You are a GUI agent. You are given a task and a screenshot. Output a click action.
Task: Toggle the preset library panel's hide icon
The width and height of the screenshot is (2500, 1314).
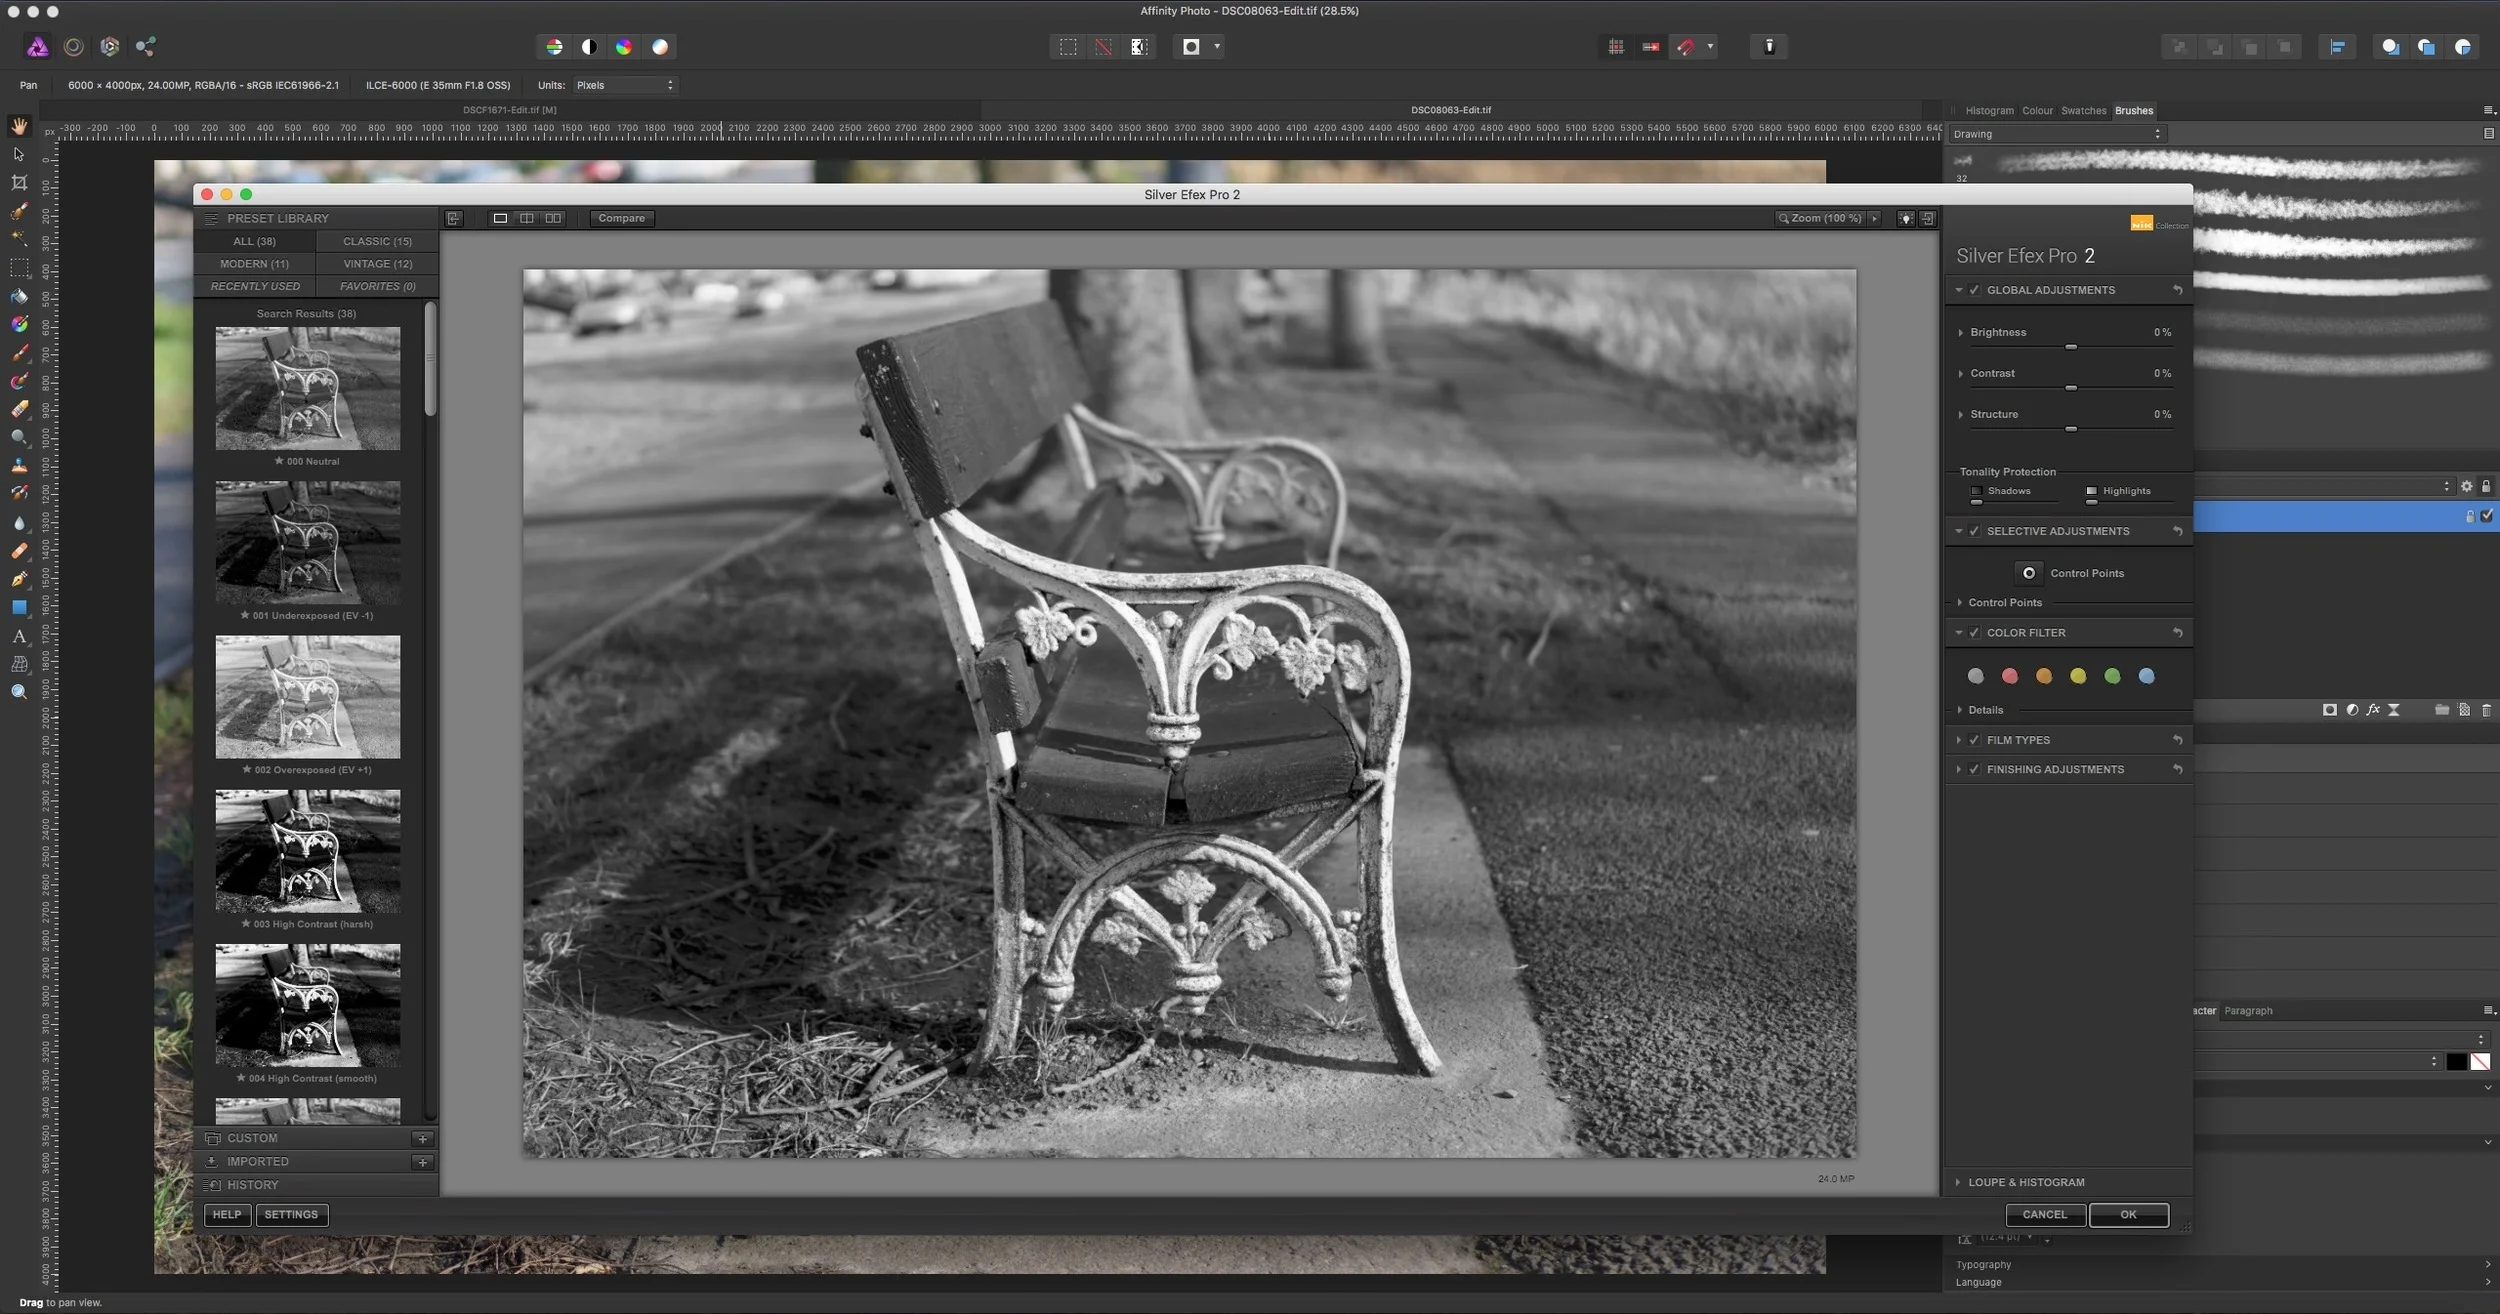click(x=454, y=218)
